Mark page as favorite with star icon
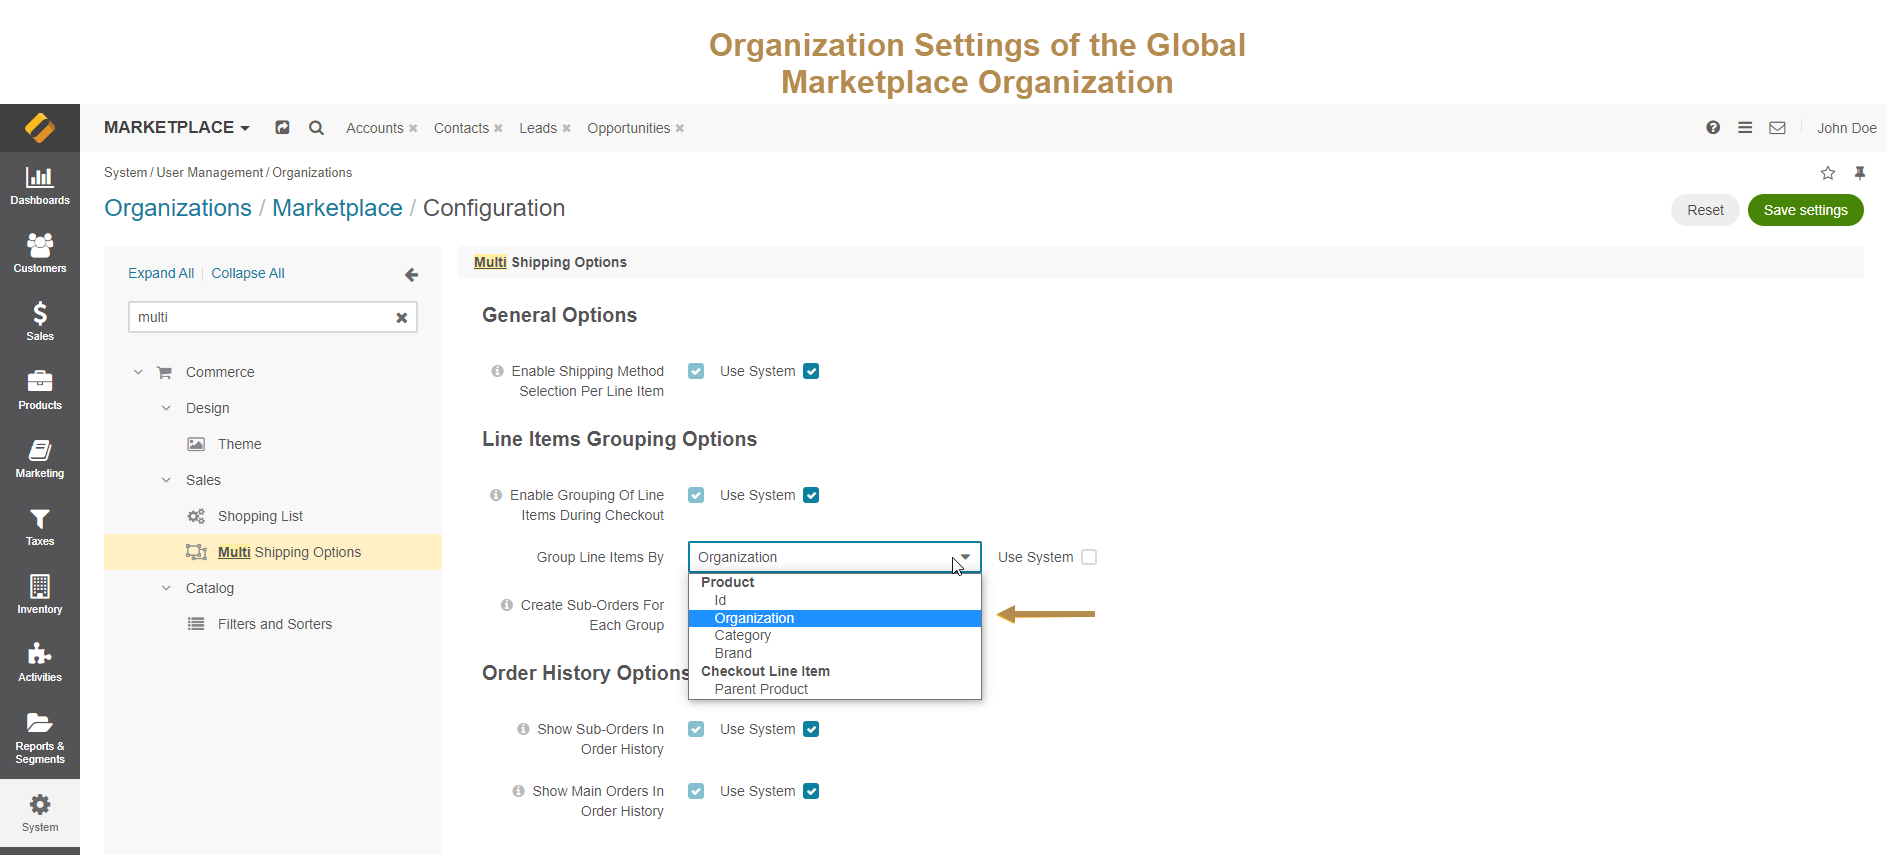The width and height of the screenshot is (1887, 855). (x=1828, y=173)
